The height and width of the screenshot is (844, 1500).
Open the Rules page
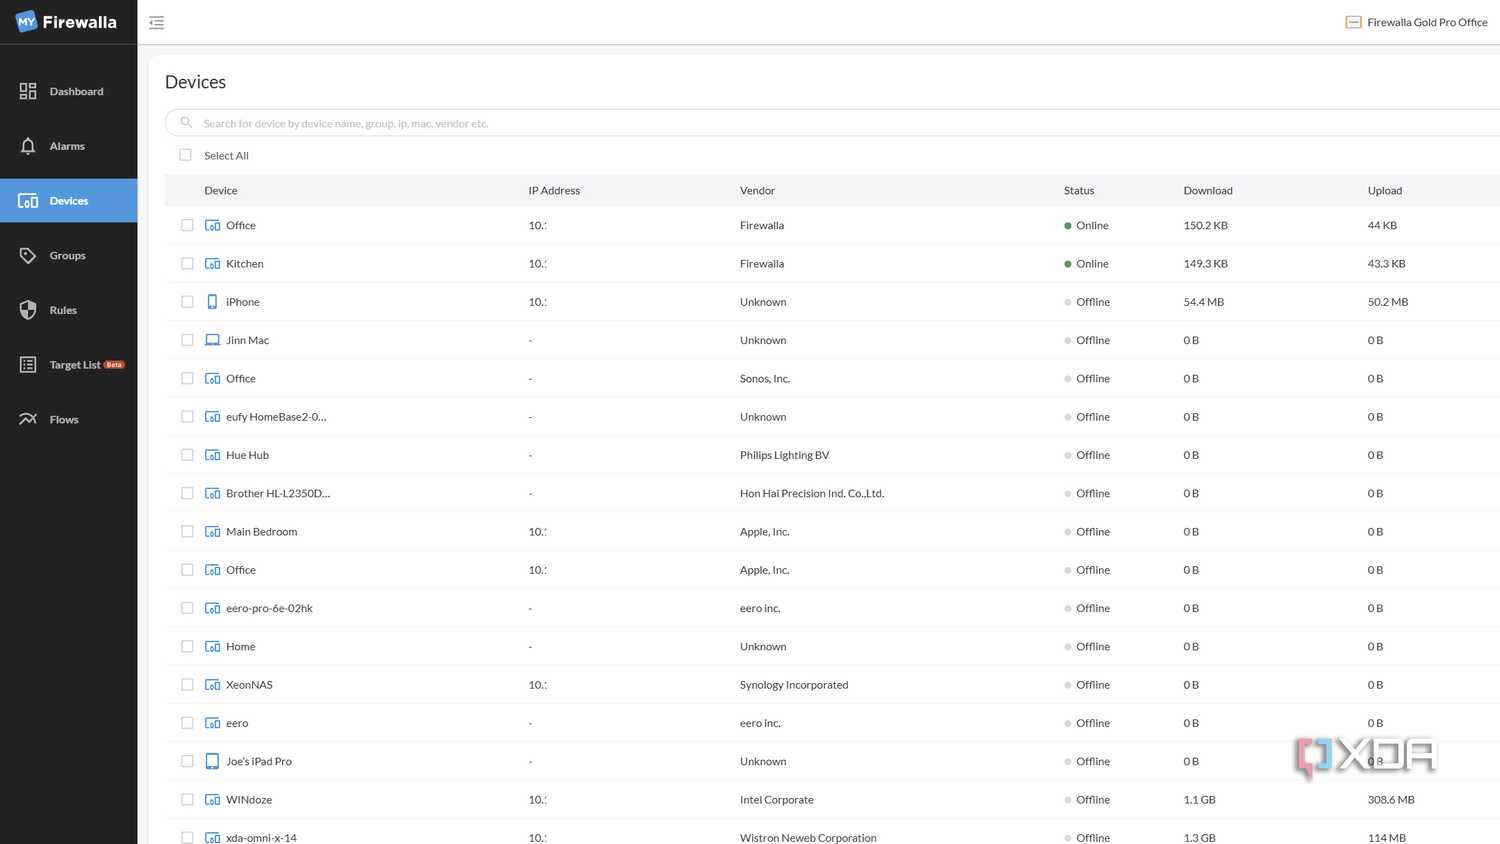coord(68,310)
